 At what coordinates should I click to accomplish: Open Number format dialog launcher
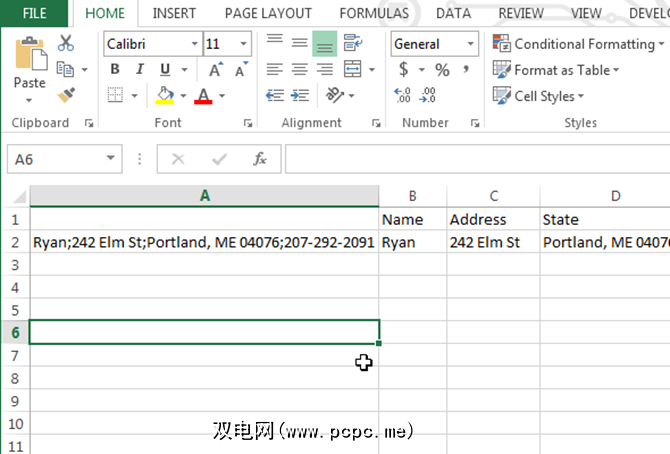point(475,124)
